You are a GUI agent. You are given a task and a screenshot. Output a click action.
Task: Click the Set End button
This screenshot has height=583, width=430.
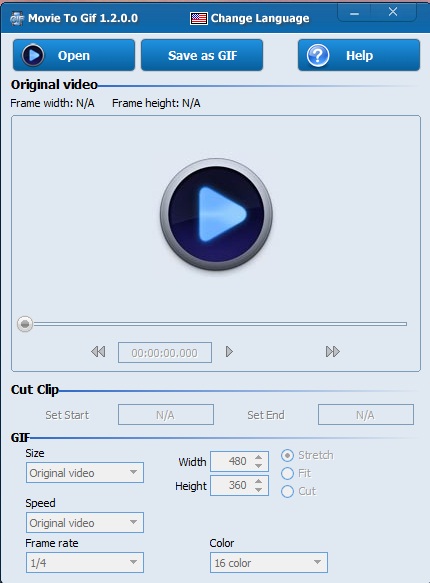pyautogui.click(x=266, y=415)
